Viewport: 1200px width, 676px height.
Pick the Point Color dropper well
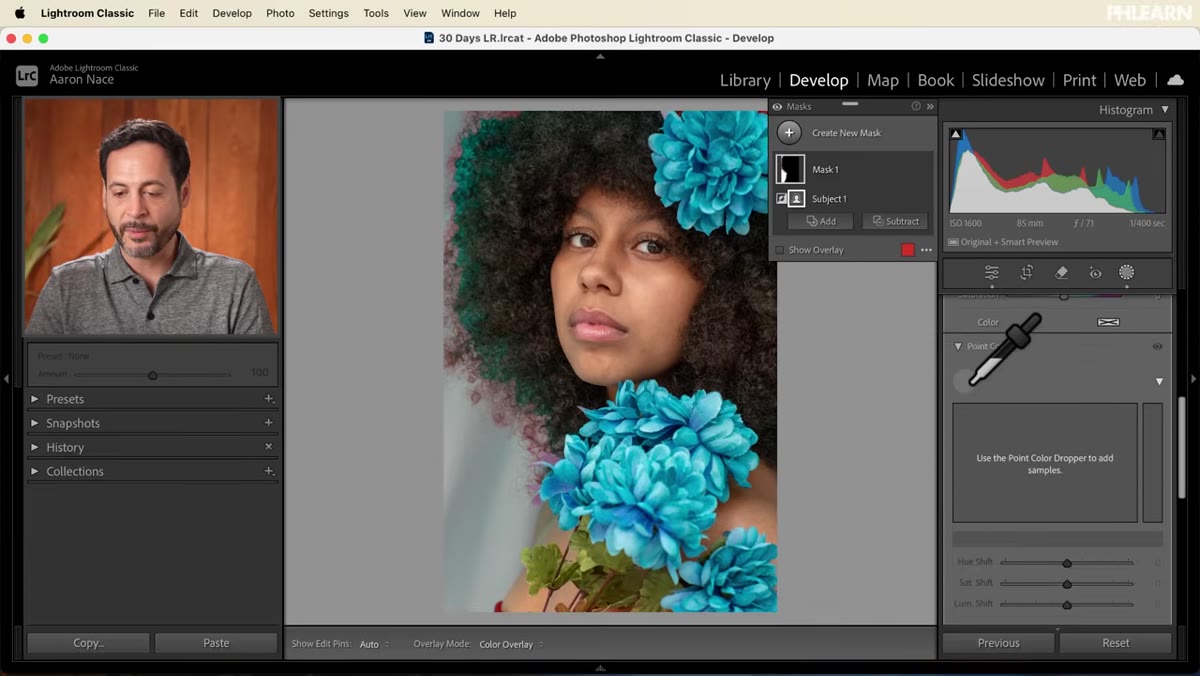click(965, 380)
